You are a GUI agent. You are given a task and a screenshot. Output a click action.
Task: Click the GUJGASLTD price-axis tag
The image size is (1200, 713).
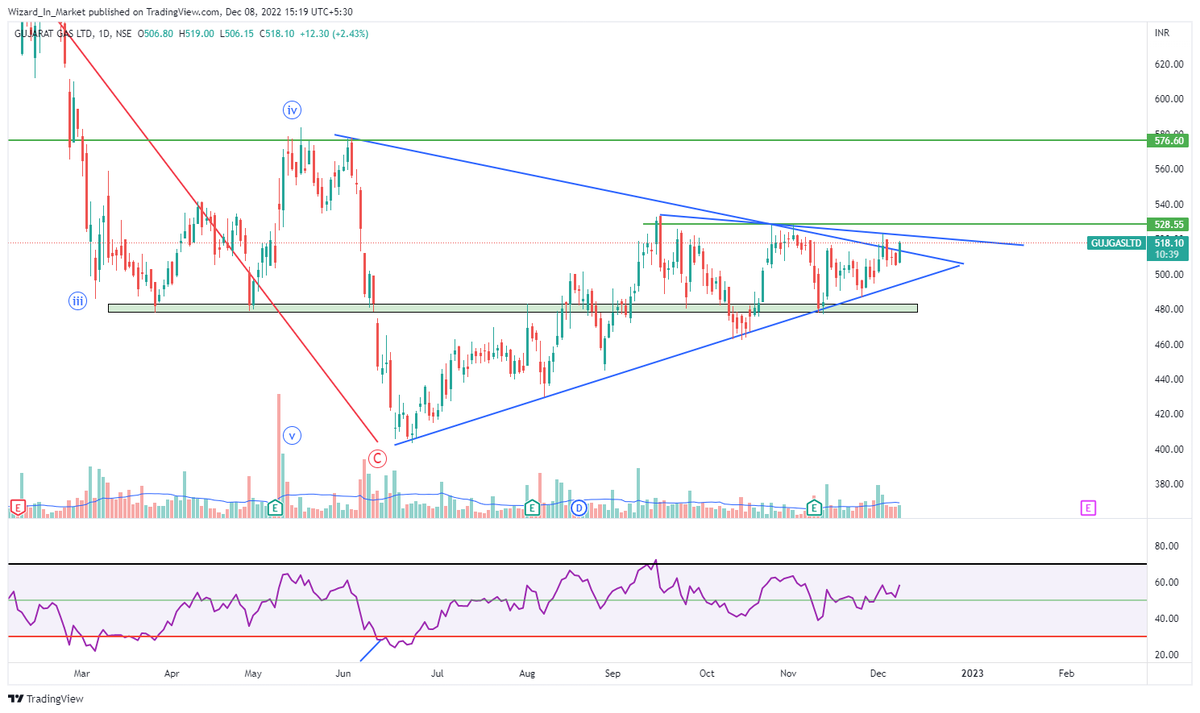pos(1115,243)
